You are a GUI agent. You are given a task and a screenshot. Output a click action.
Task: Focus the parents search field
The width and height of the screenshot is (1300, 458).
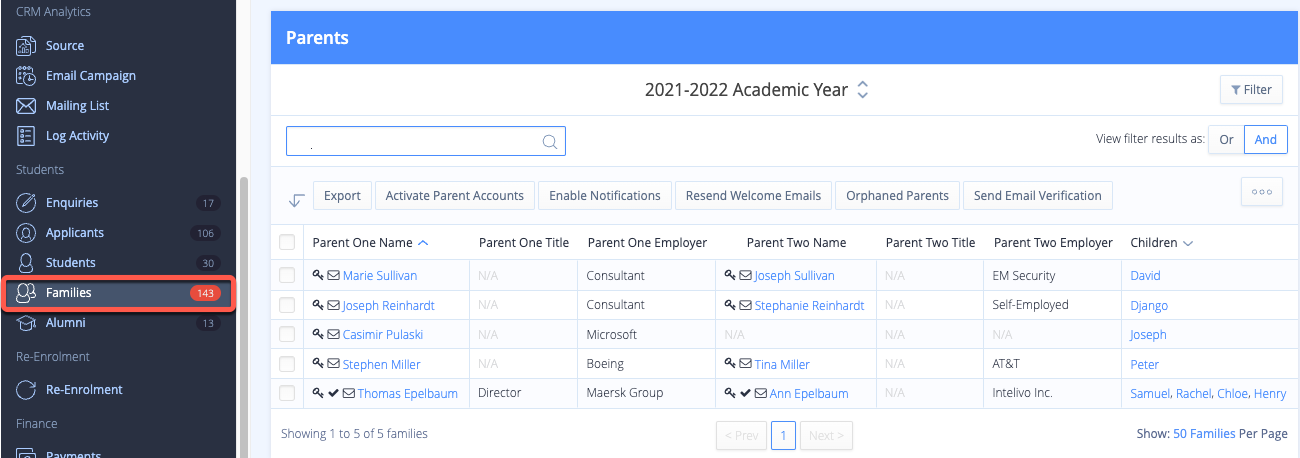(x=415, y=142)
